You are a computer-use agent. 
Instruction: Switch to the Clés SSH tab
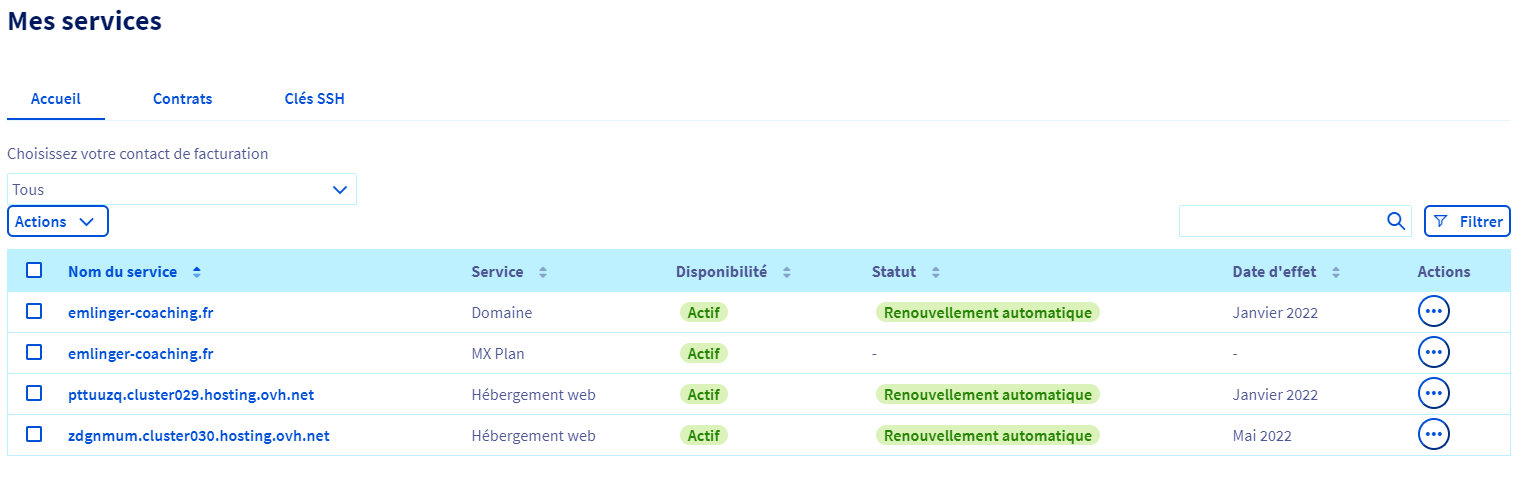314,99
